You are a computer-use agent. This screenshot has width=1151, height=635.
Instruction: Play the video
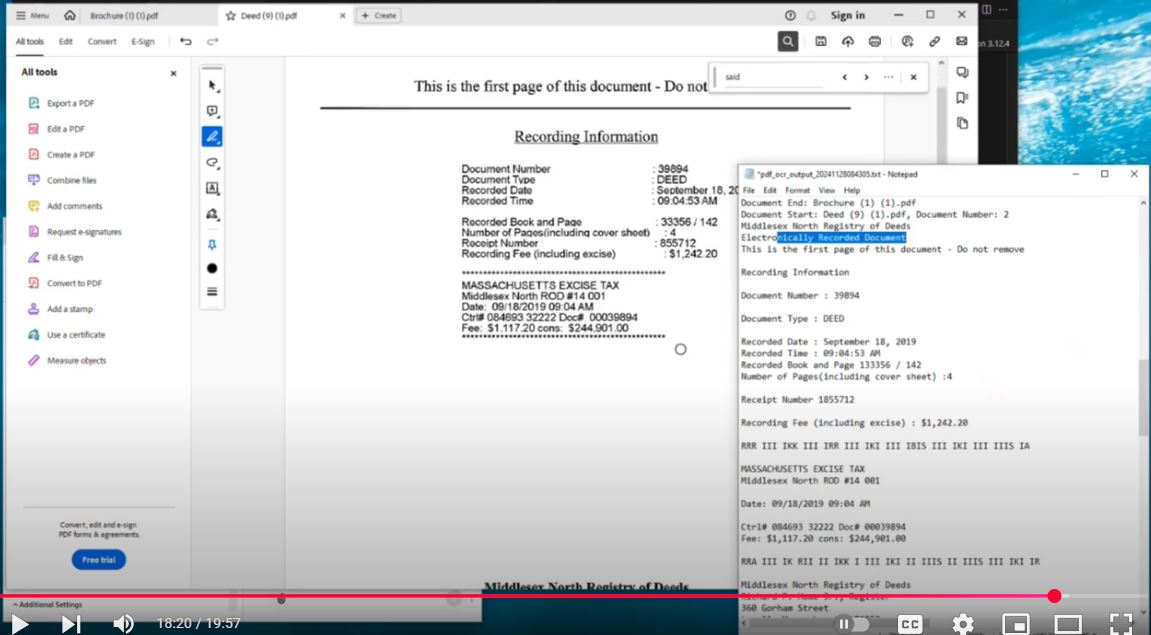[20, 624]
